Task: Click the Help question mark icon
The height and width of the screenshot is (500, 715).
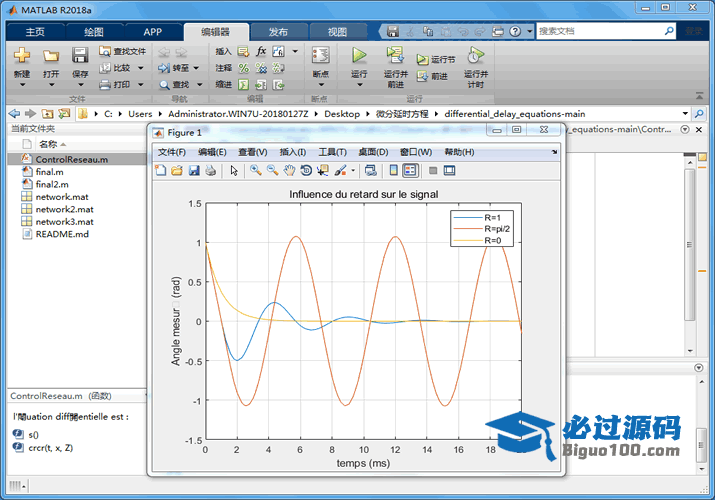Action: click(x=515, y=31)
